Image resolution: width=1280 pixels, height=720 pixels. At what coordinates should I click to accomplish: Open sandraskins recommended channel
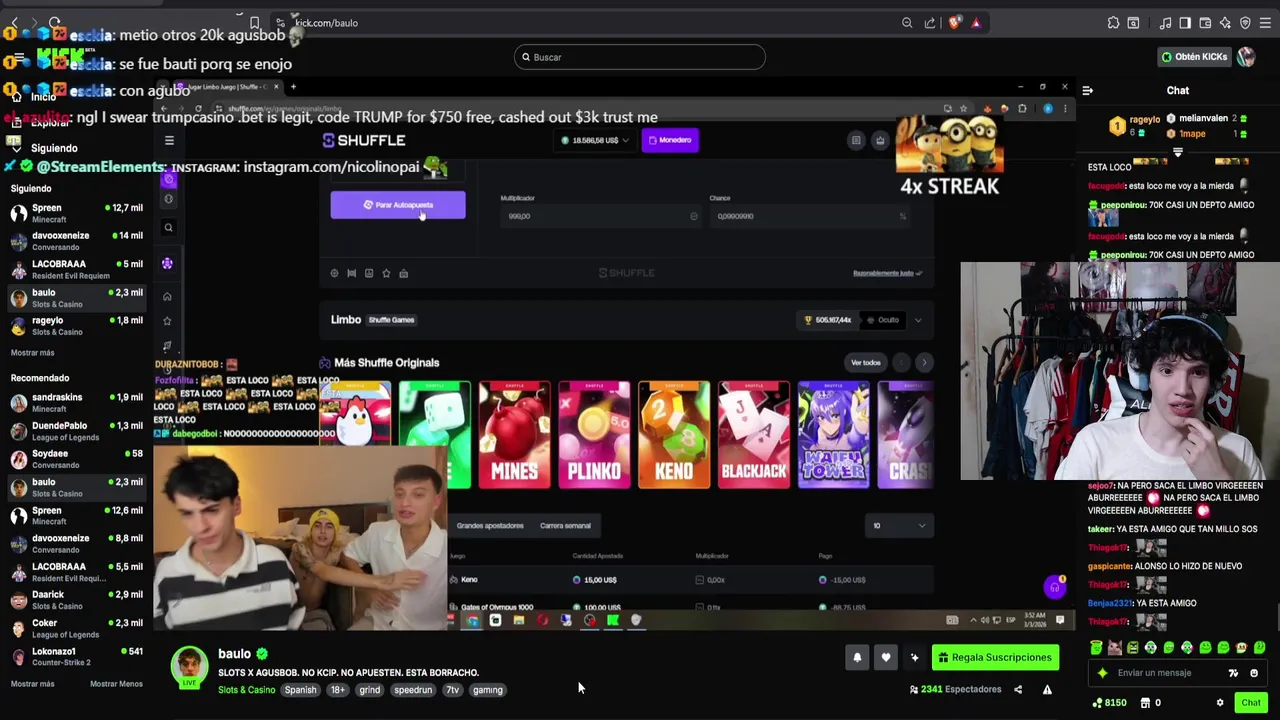tap(76, 403)
